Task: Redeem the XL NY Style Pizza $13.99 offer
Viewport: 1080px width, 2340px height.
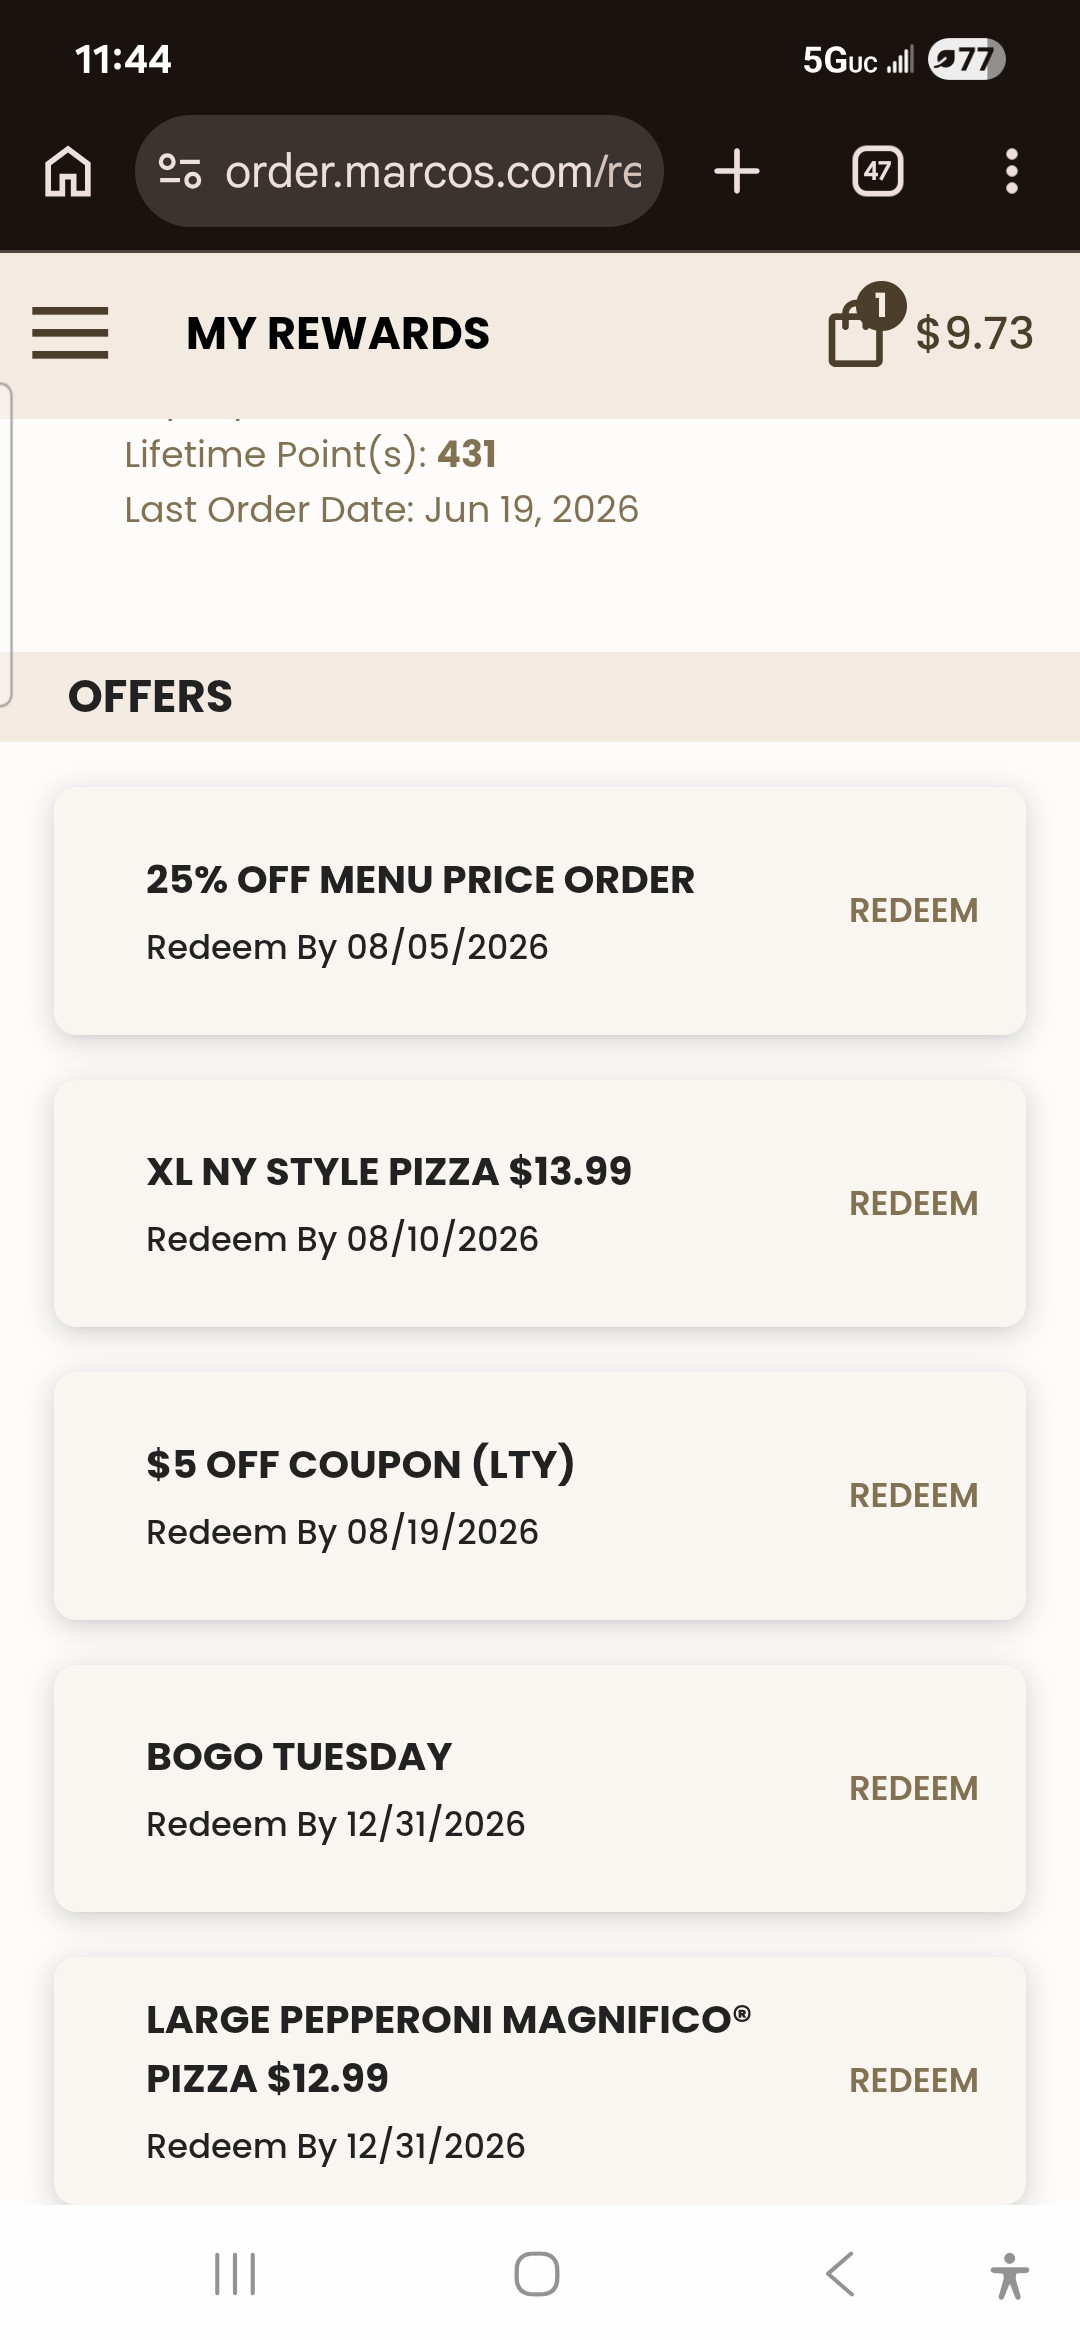Action: (913, 1204)
